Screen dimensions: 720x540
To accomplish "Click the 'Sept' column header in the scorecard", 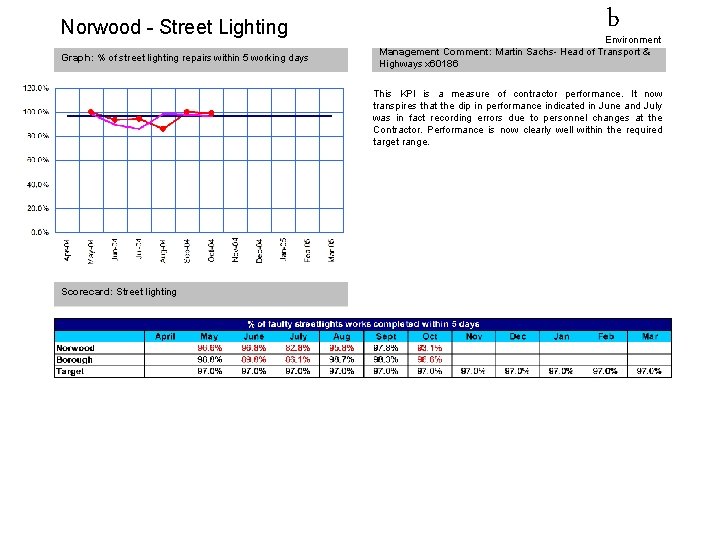I will point(386,337).
